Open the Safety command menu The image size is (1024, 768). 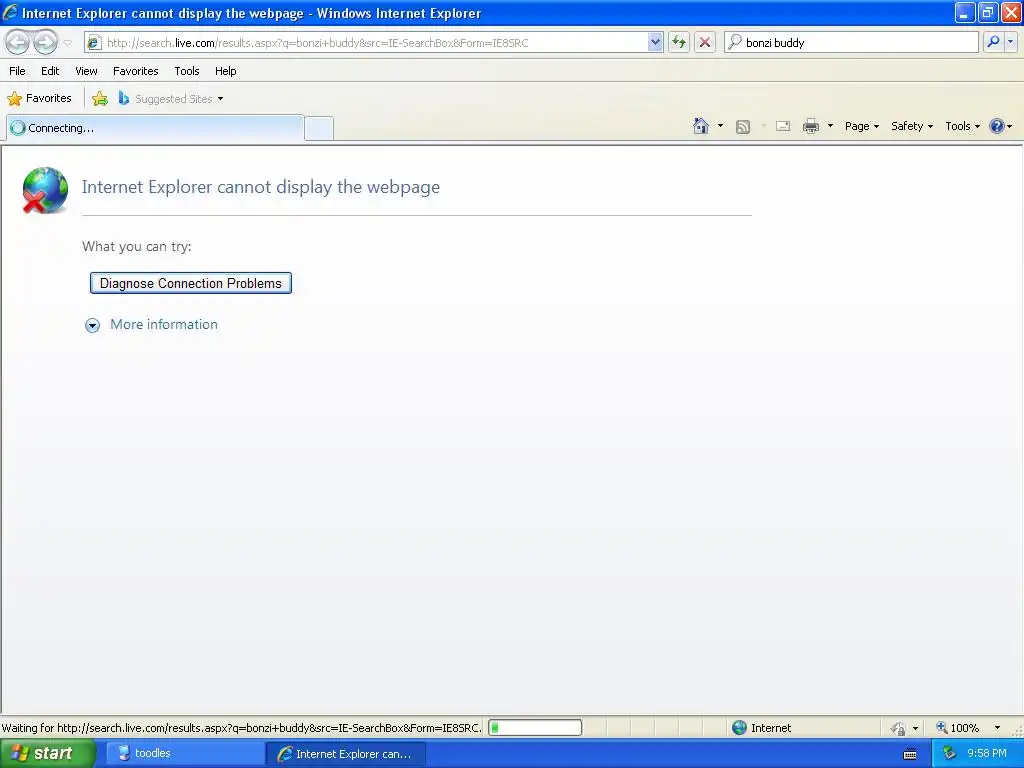[x=912, y=126]
